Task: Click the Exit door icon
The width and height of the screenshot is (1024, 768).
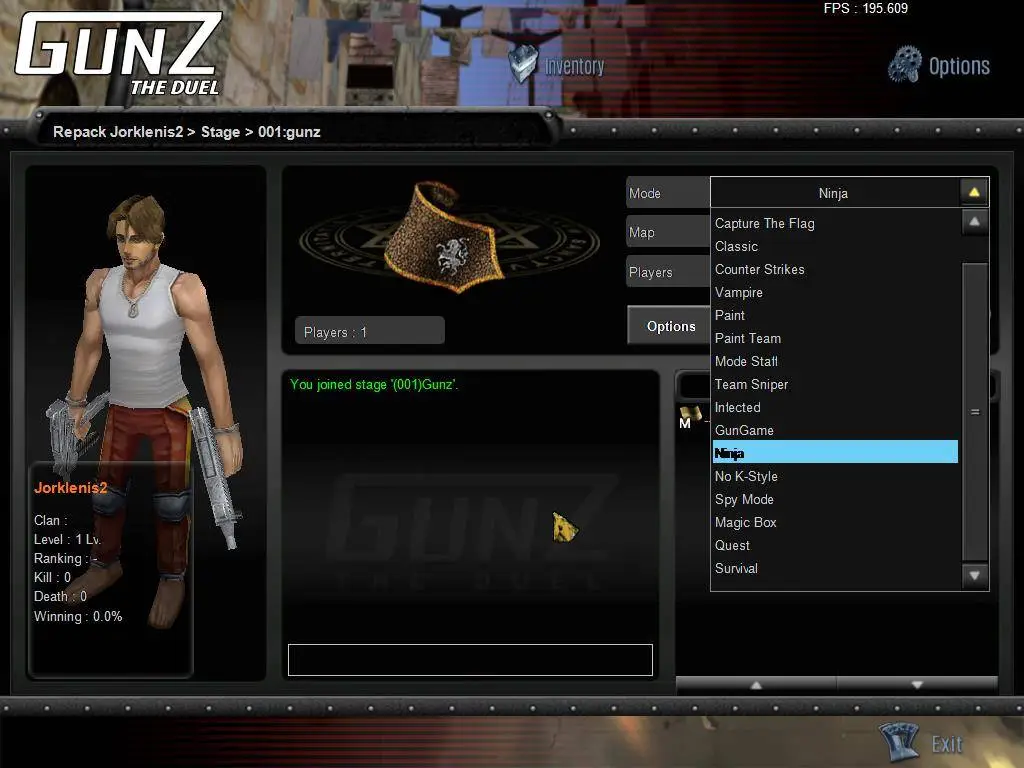Action: pyautogui.click(x=899, y=742)
